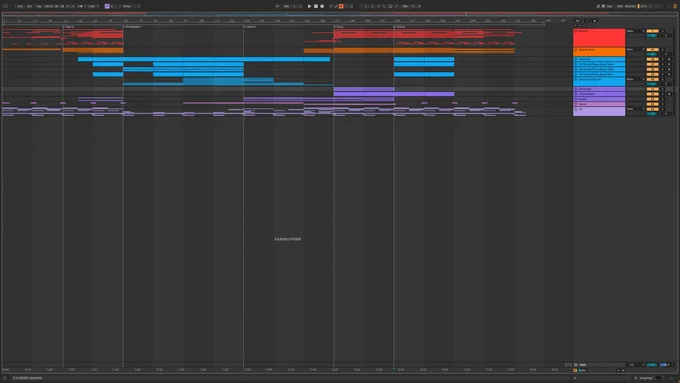Collapse the Bass & Acid group
The width and height of the screenshot is (680, 383).
[576, 50]
